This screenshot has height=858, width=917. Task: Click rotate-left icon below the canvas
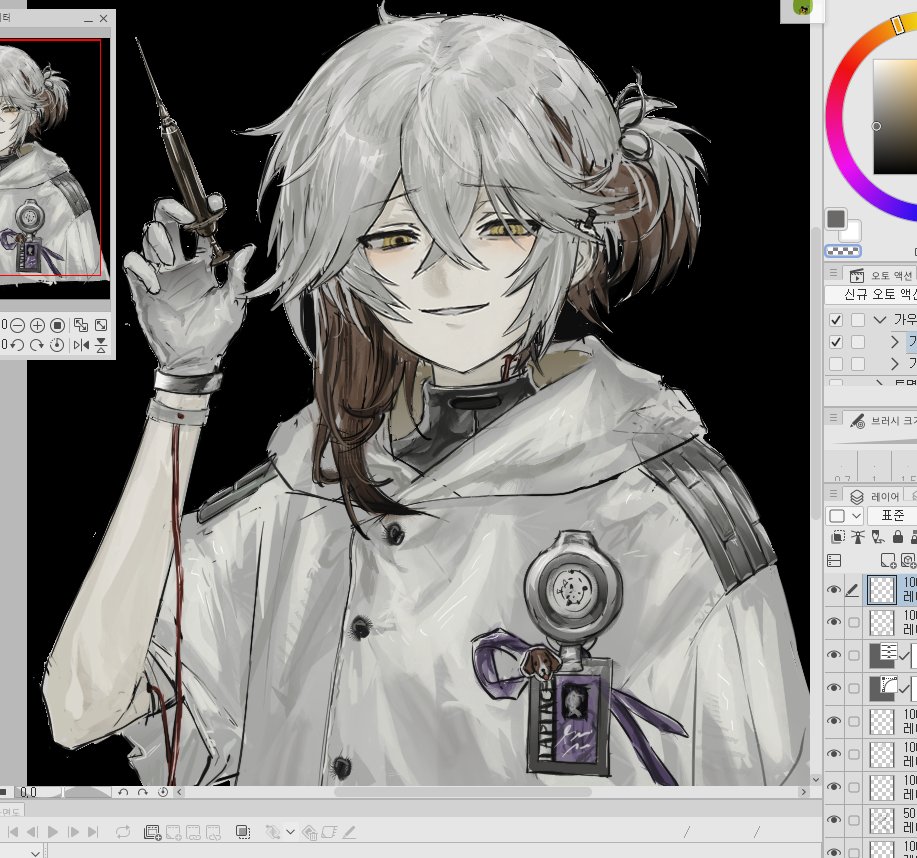[123, 792]
